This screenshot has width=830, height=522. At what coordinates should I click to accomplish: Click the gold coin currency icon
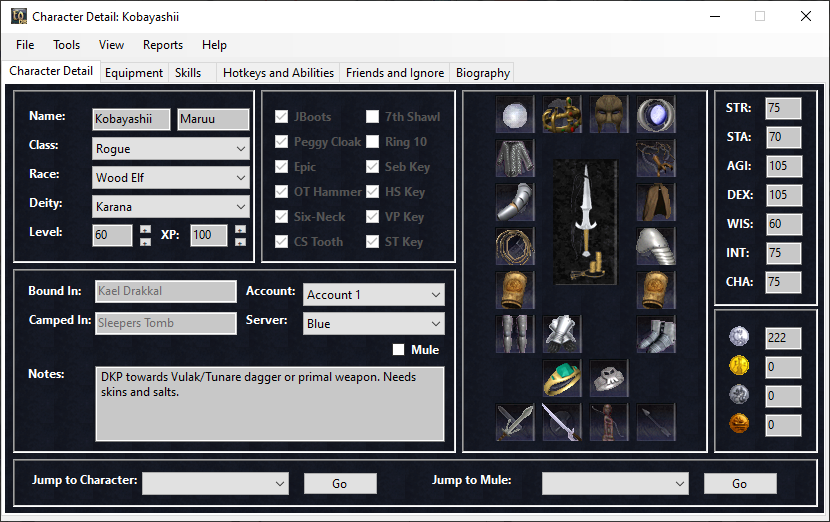coord(738,367)
